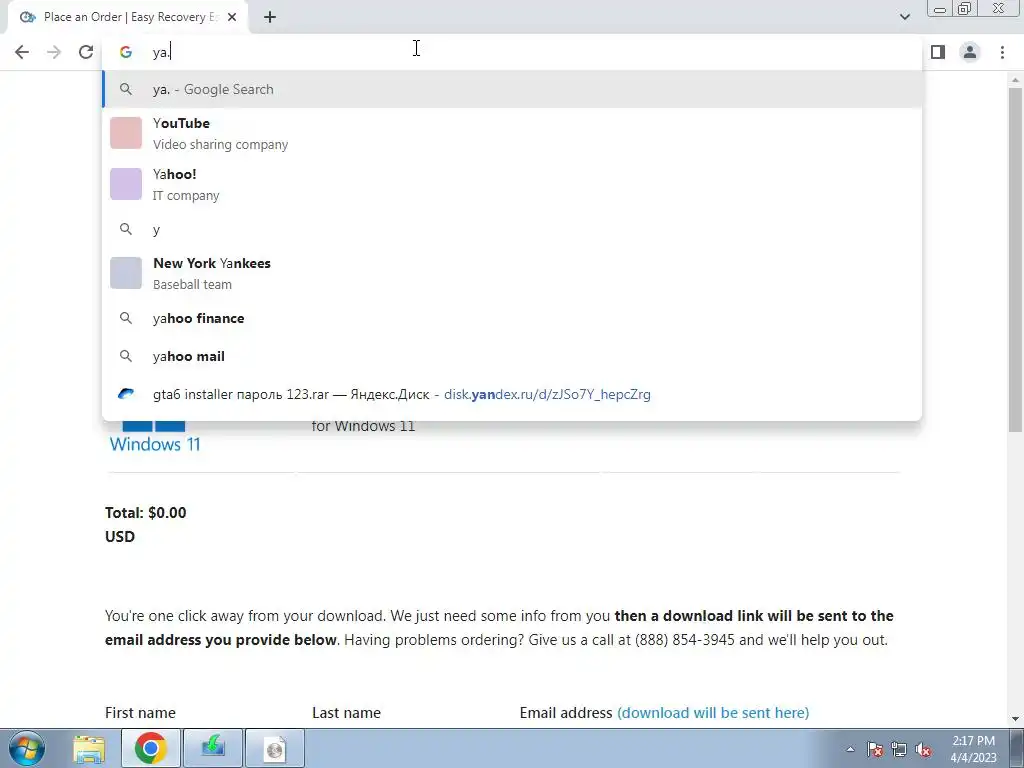Close the Place an Order tab
This screenshot has height=768, width=1024.
[232, 18]
